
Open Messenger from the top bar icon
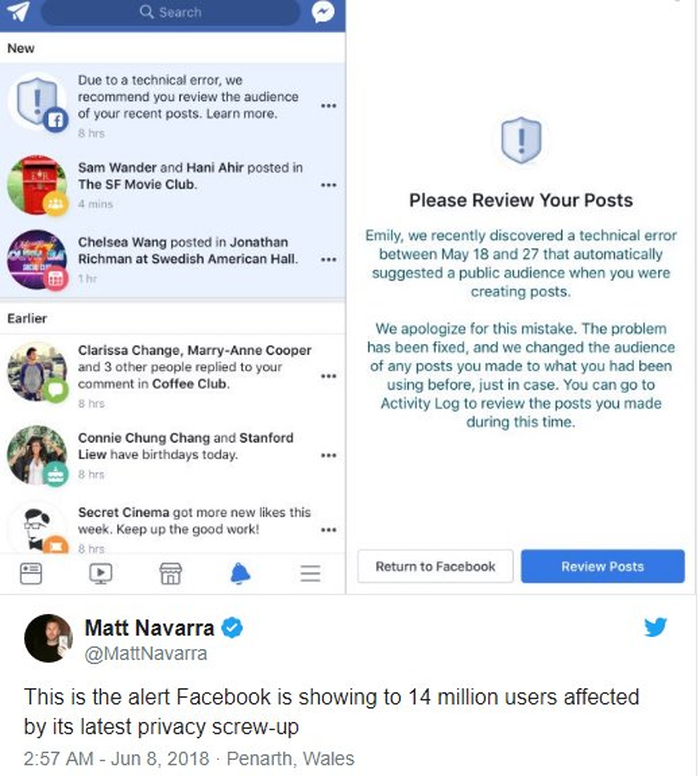click(x=322, y=12)
